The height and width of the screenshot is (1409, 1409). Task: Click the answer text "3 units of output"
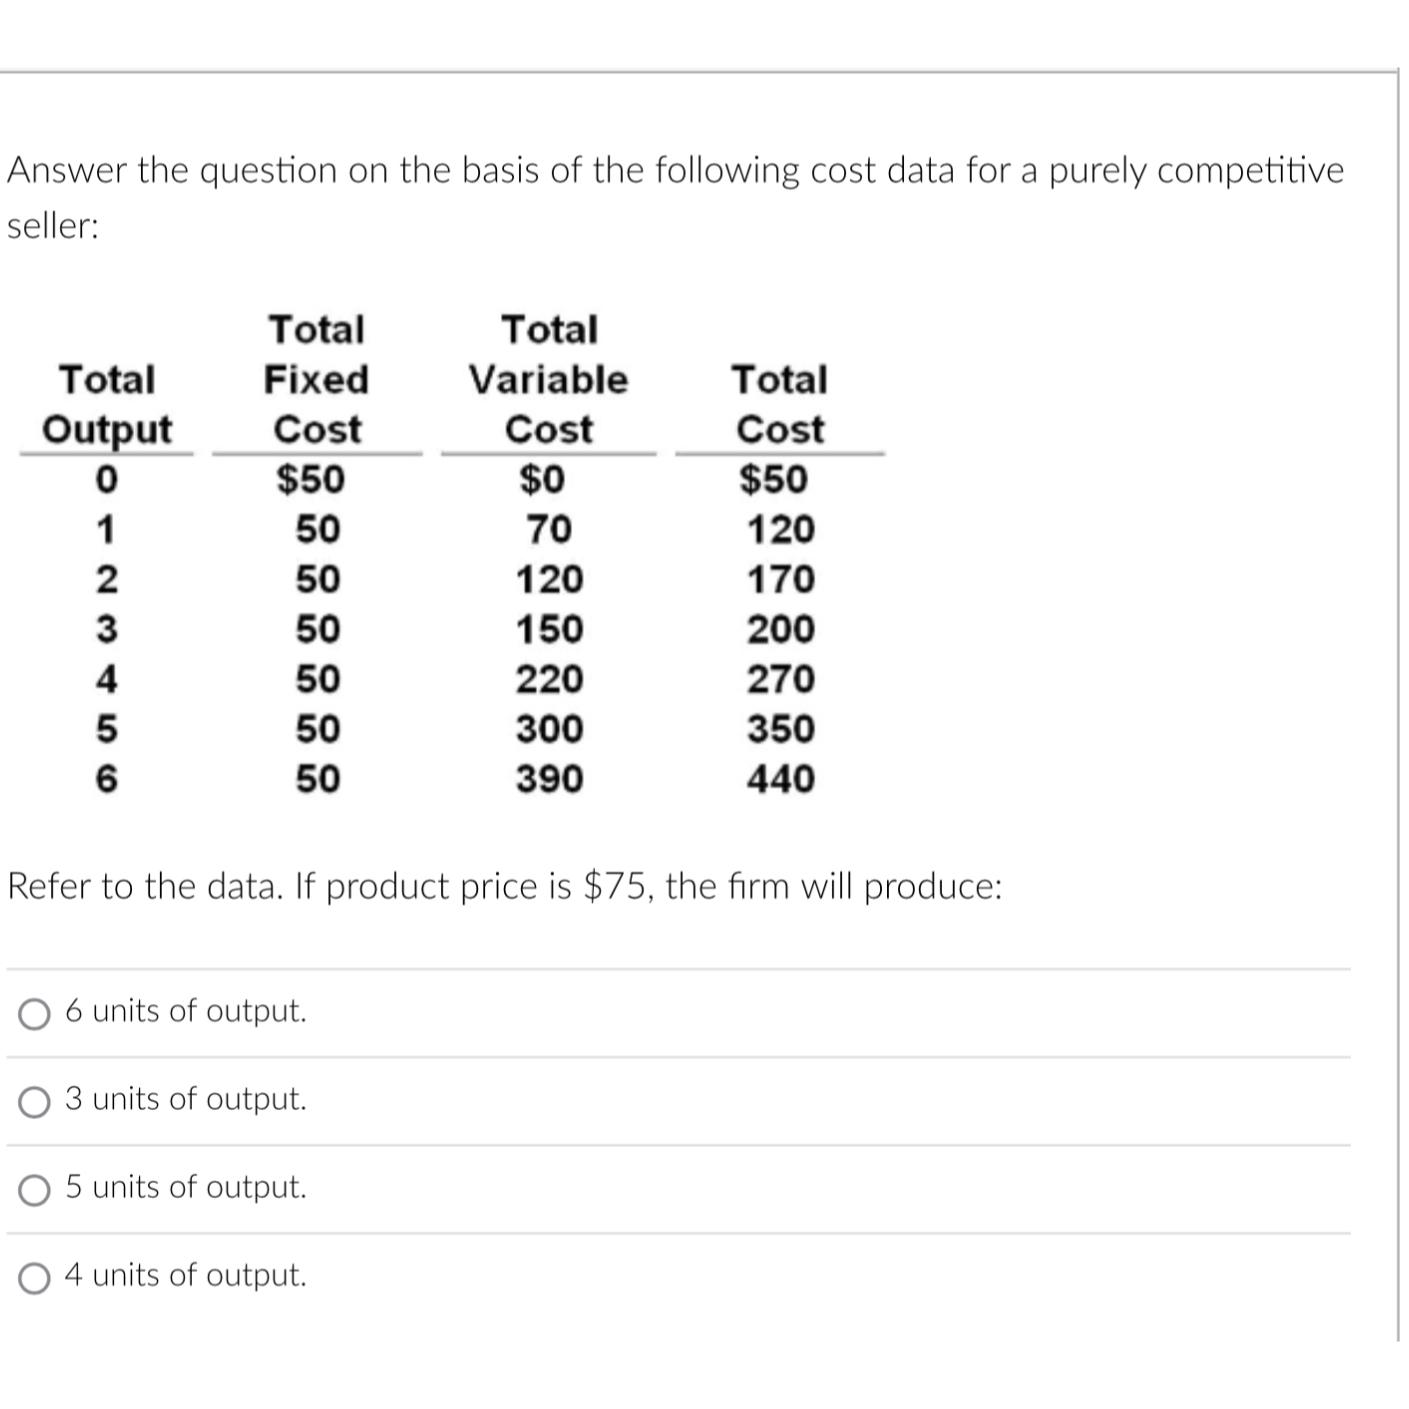tap(185, 1100)
